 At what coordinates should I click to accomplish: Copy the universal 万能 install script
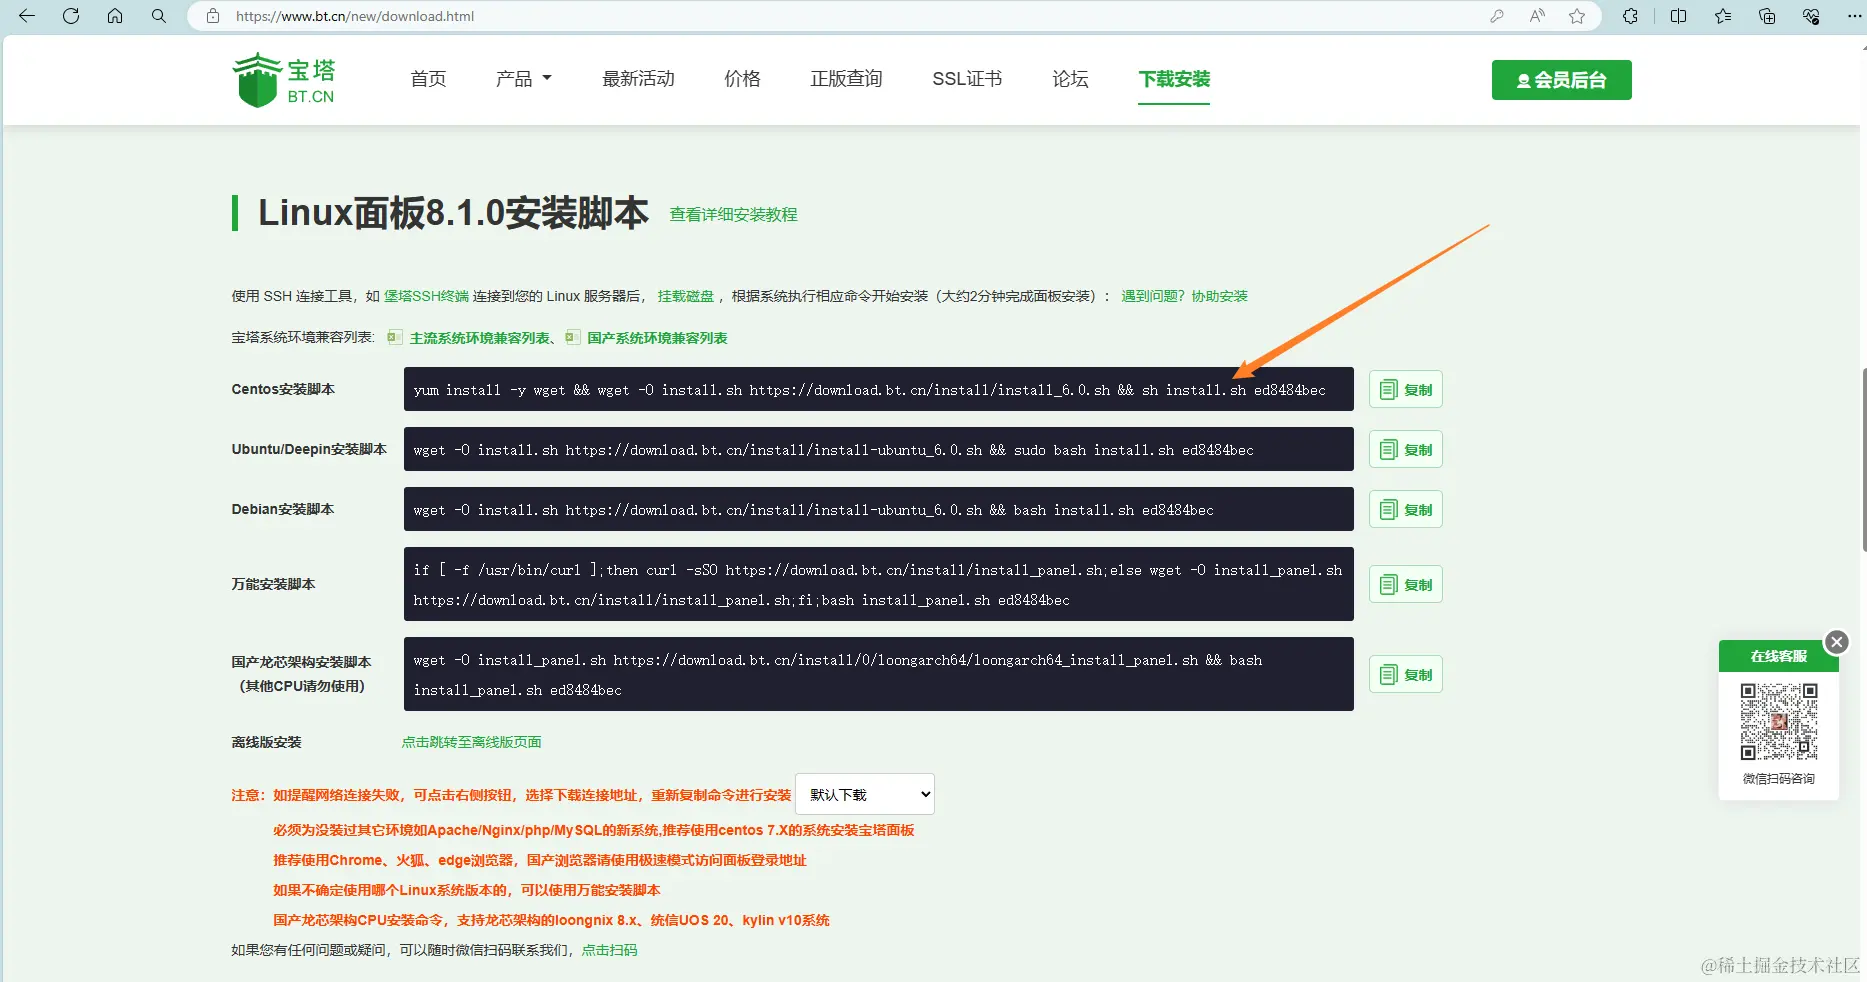[x=1406, y=585]
